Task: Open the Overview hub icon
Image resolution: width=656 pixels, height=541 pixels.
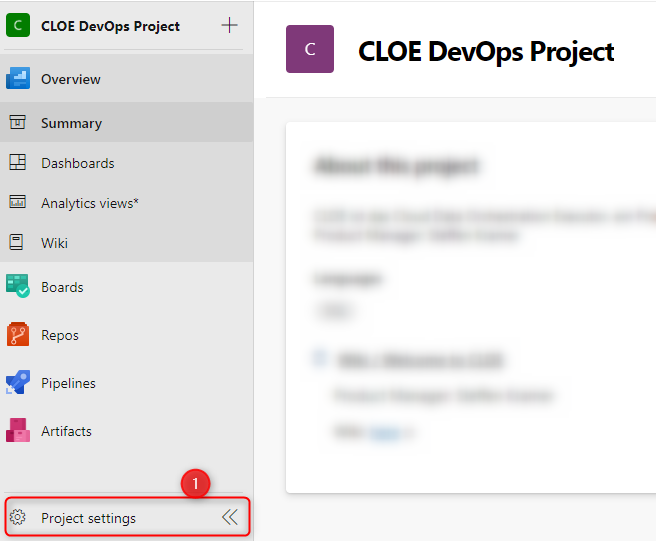Action: [18, 79]
